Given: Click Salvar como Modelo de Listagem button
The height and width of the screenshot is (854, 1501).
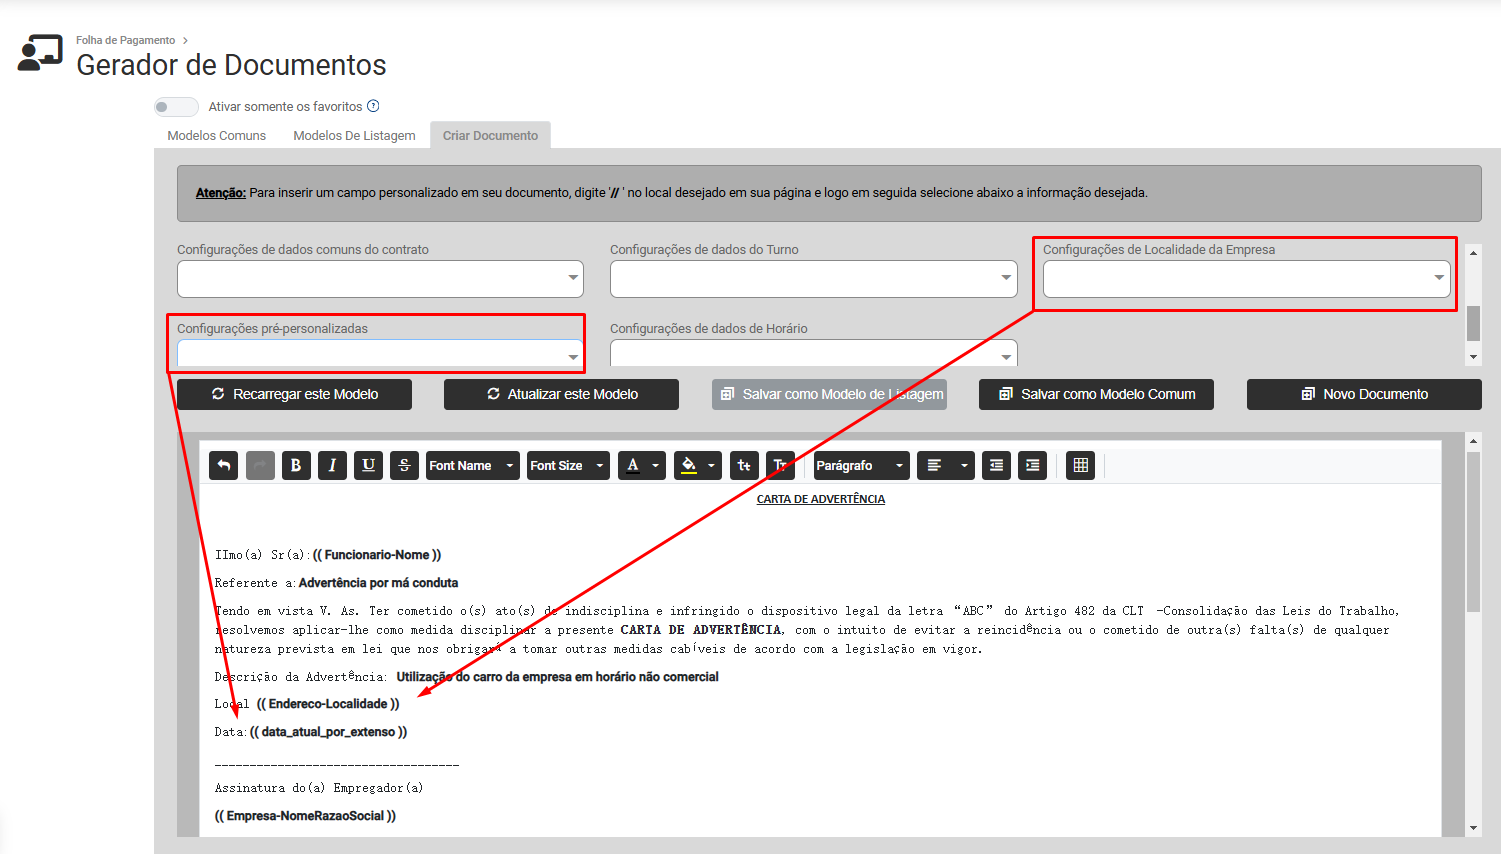Looking at the screenshot, I should tap(829, 394).
